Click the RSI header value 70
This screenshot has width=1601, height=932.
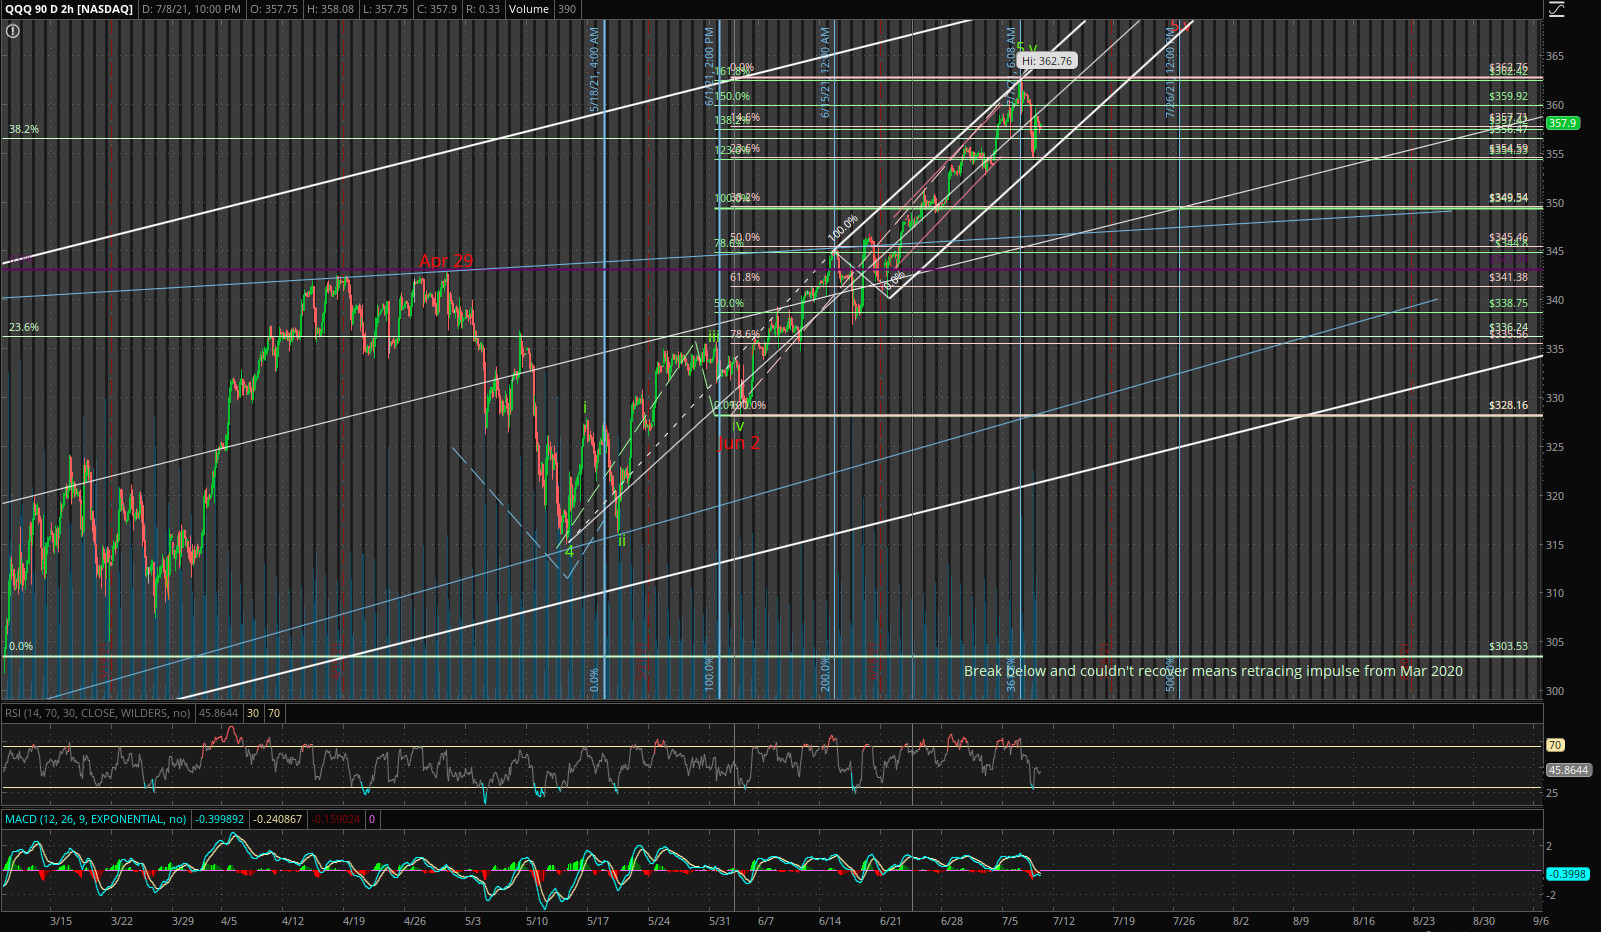pyautogui.click(x=274, y=713)
